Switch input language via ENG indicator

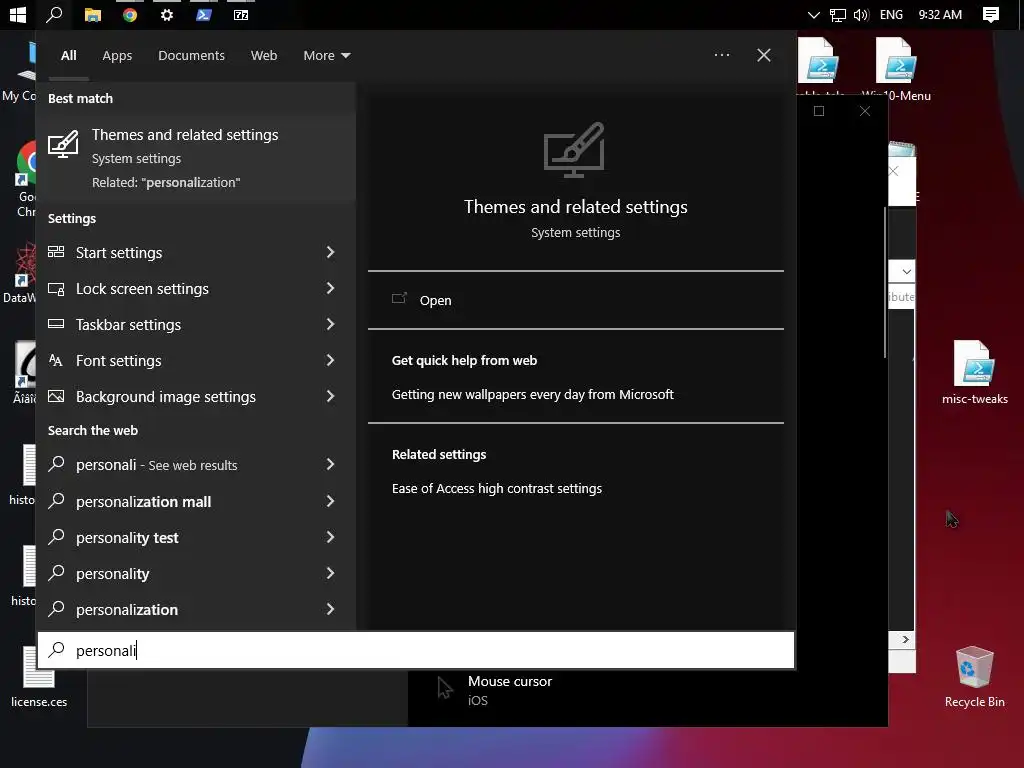point(891,14)
